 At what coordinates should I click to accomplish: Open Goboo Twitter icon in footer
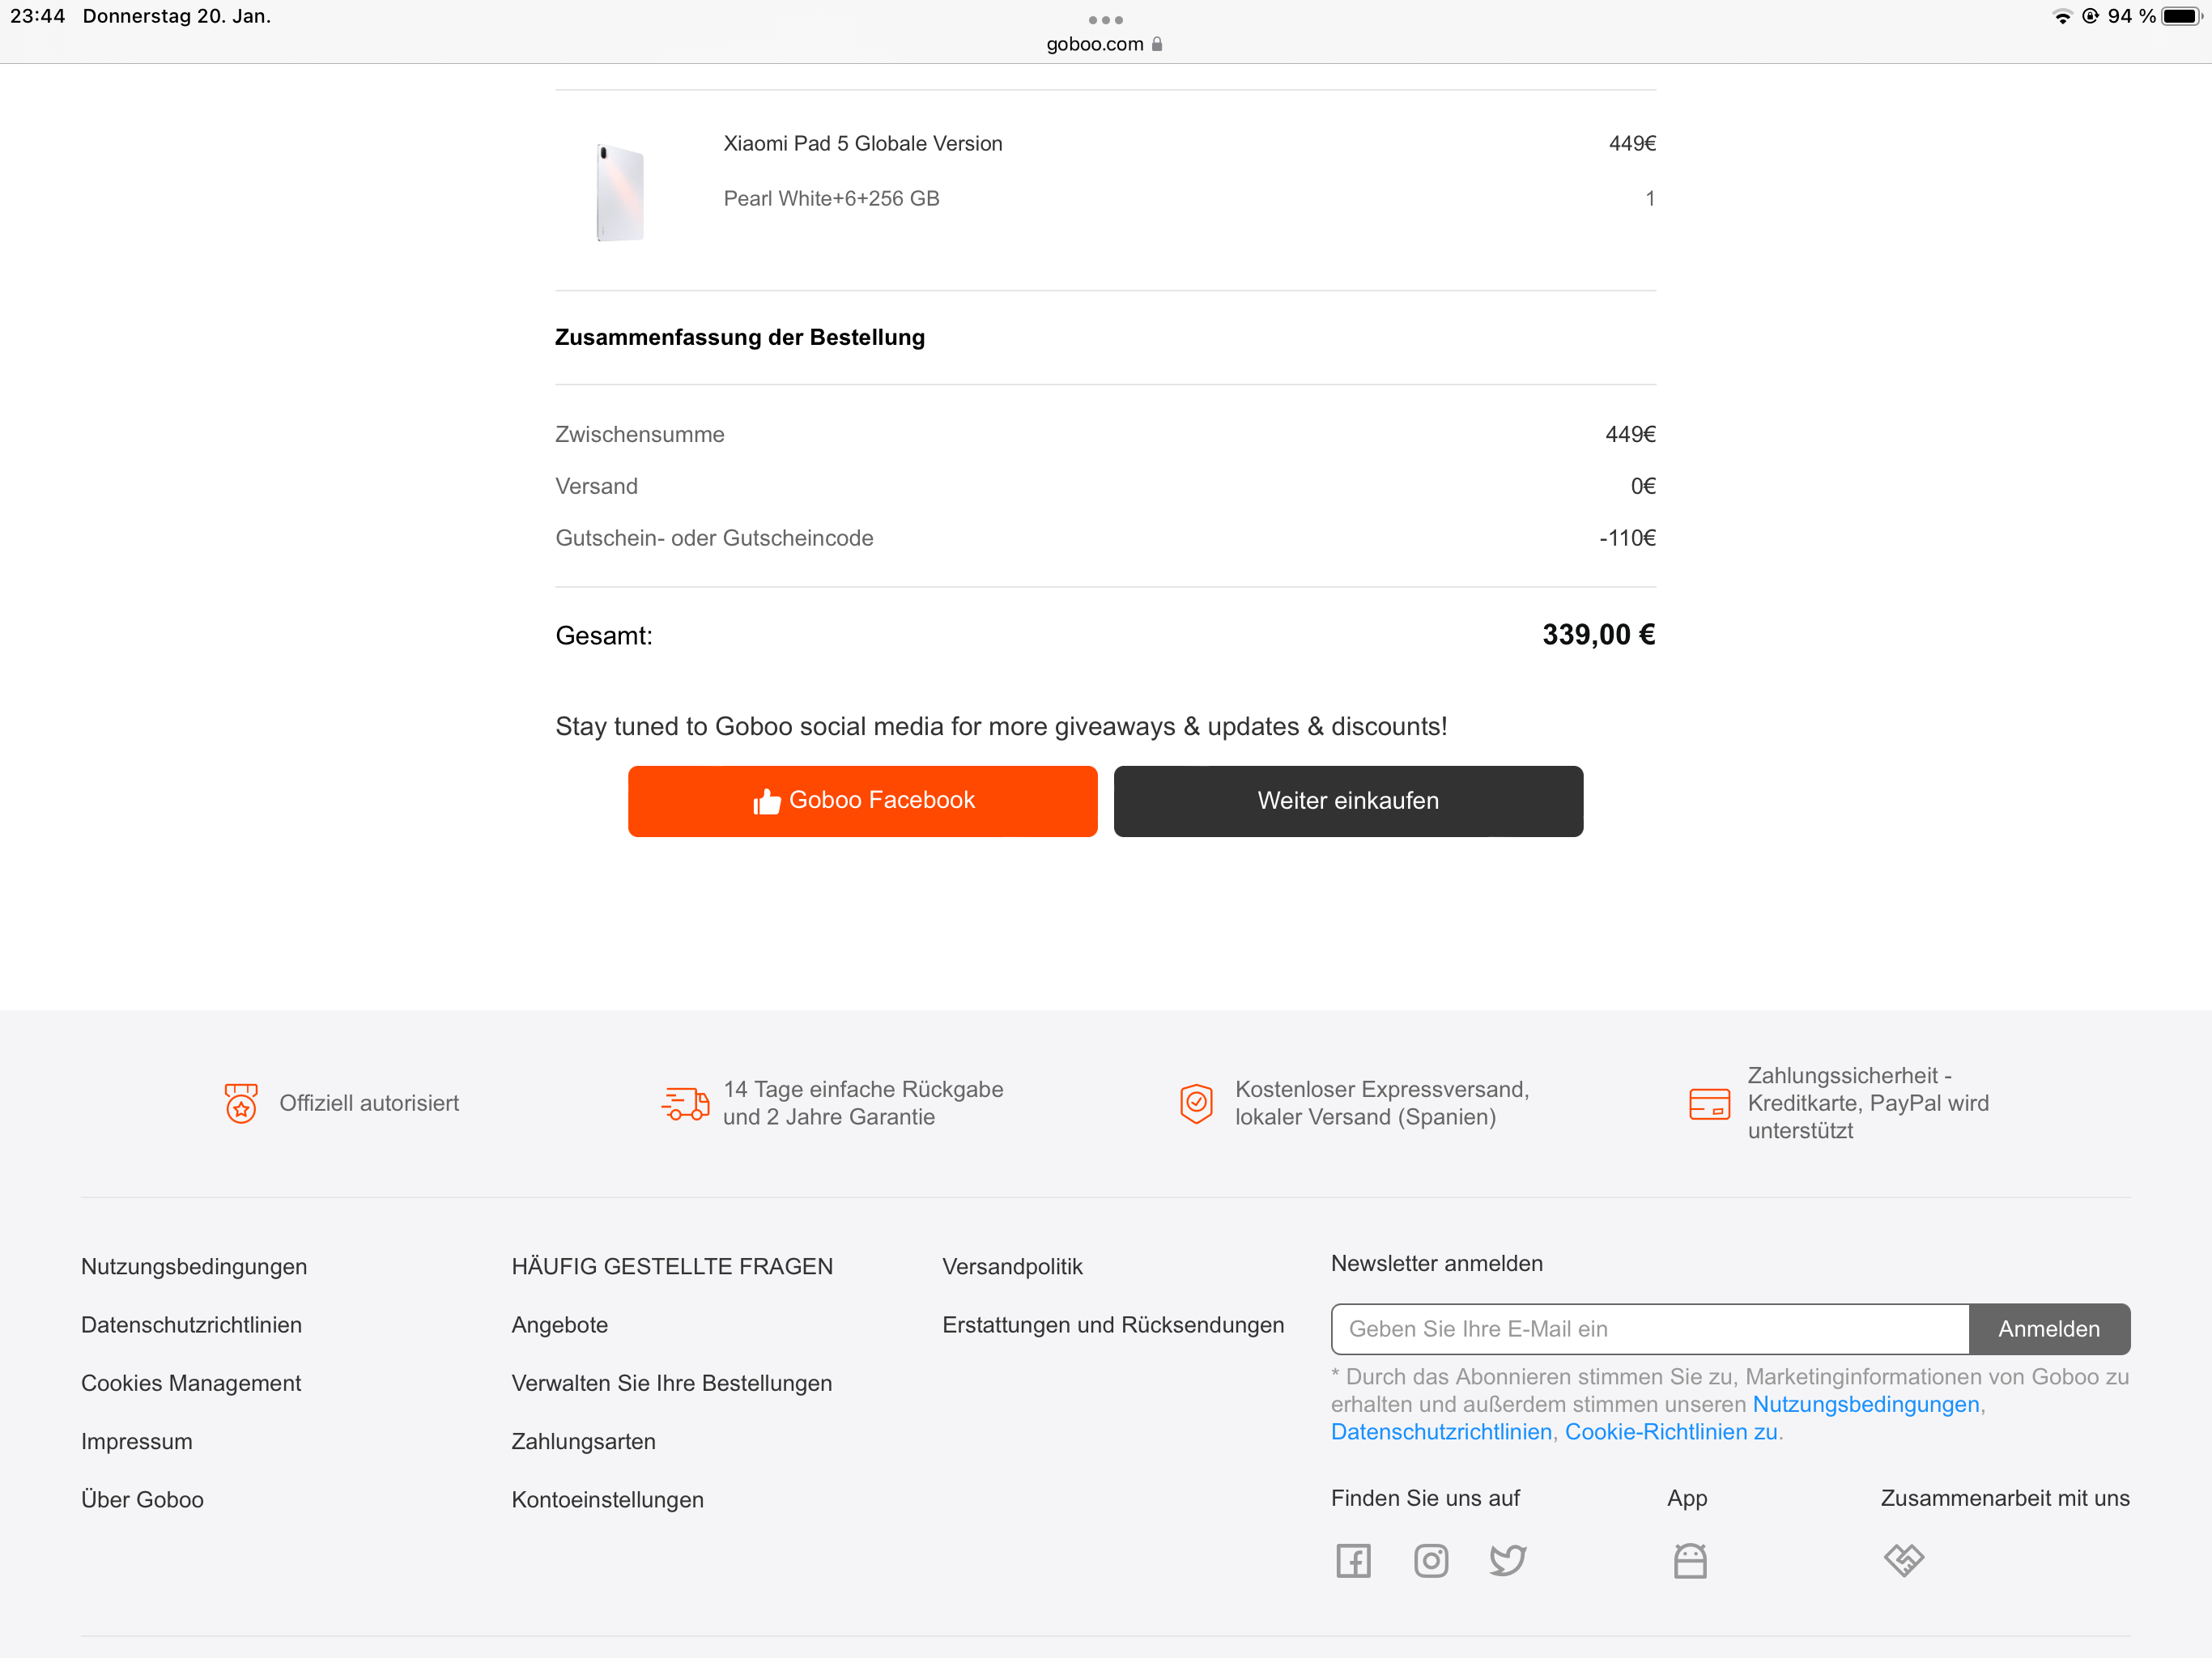tap(1507, 1560)
